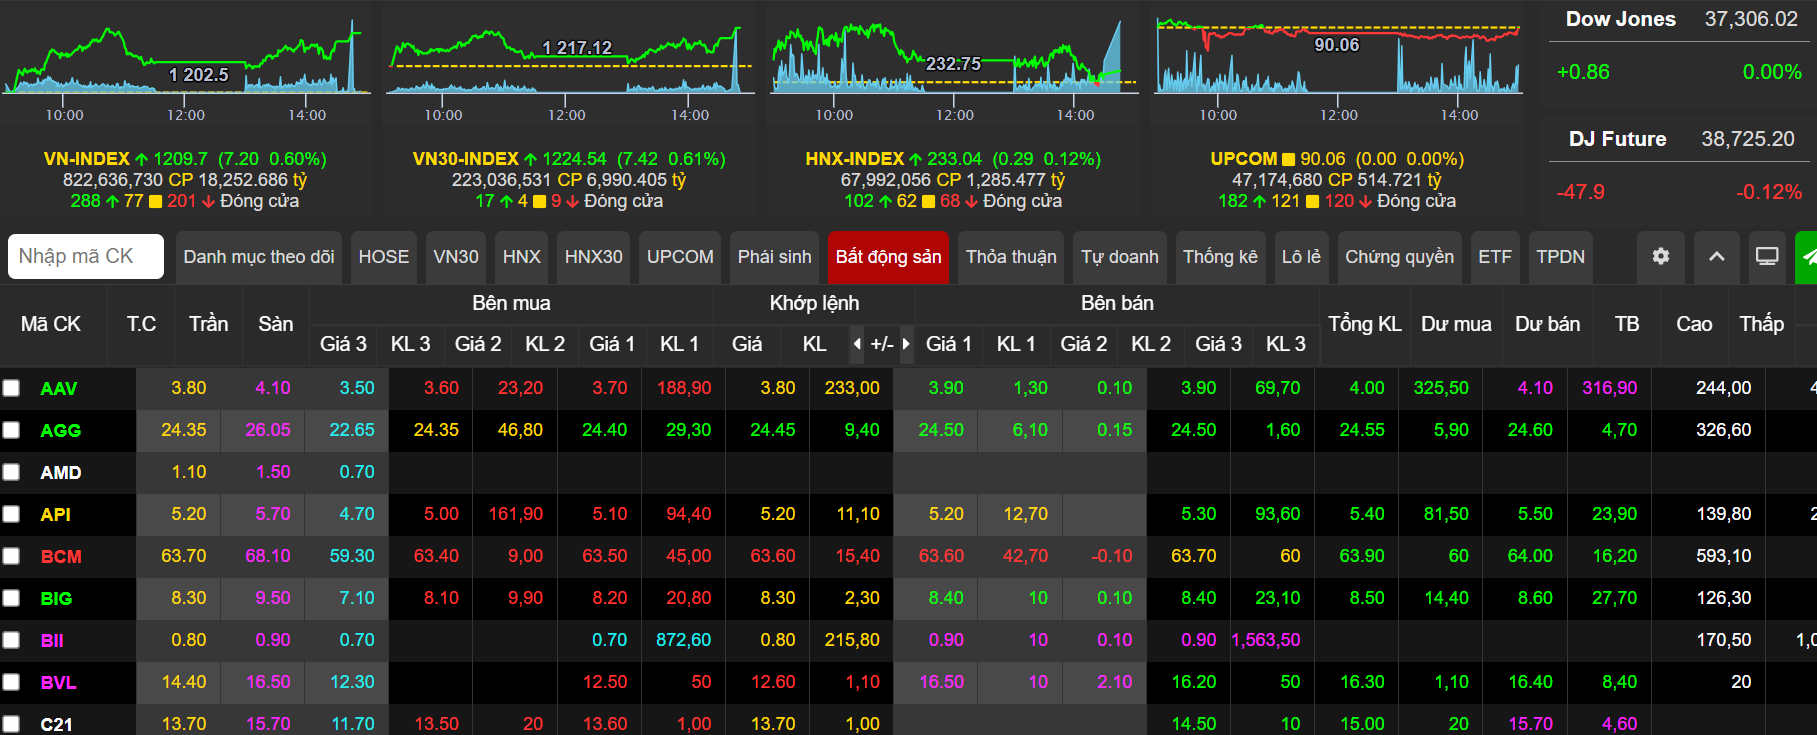Click the HNX-INDEX up arrow icon

(x=915, y=159)
